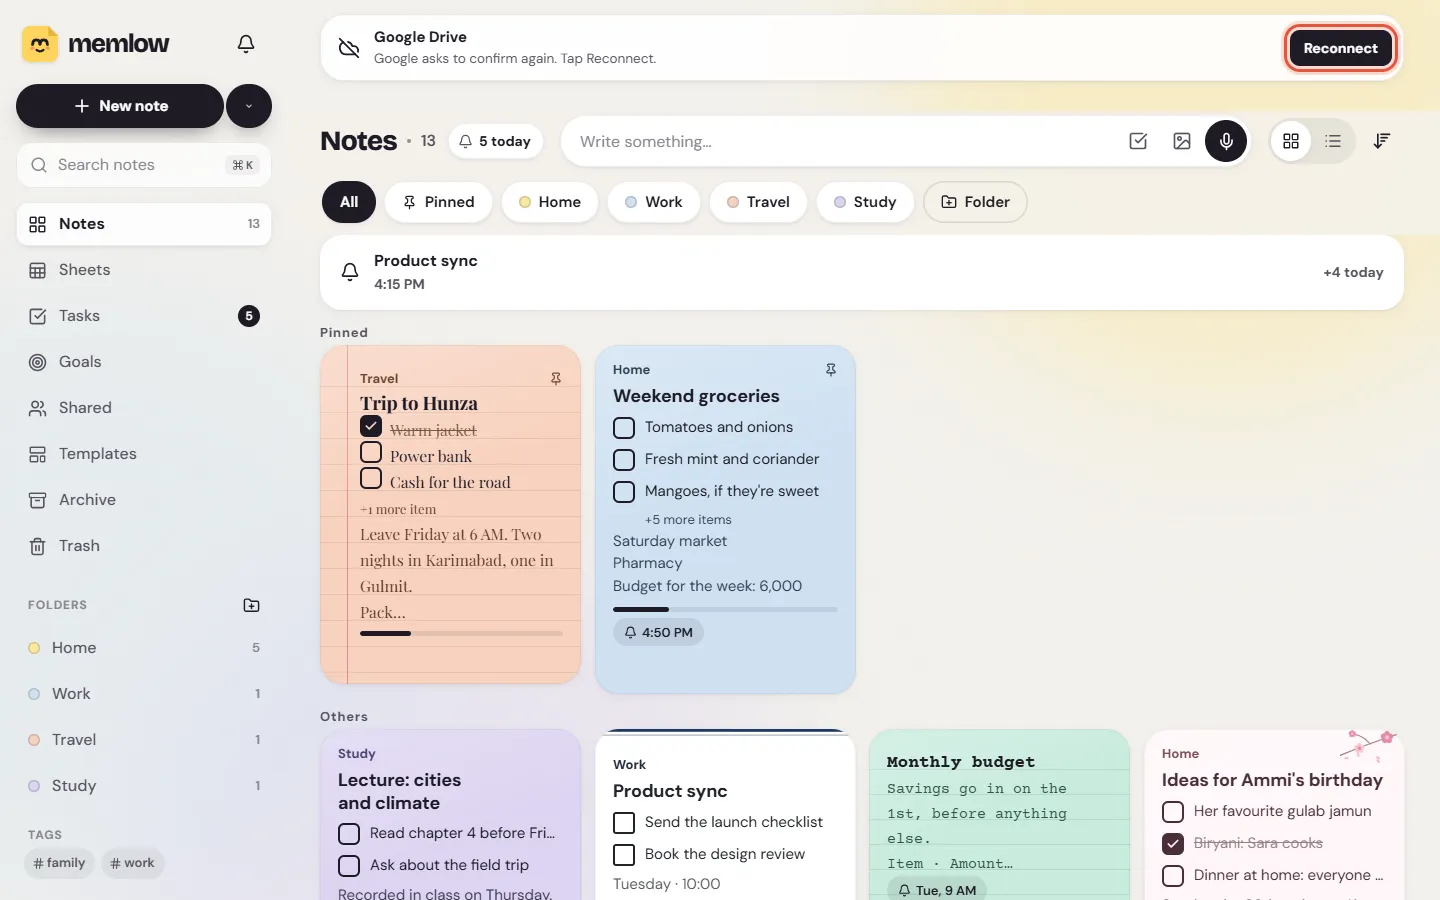Open Trash in the sidebar
Screen dimensions: 1440x900
click(x=144, y=546)
